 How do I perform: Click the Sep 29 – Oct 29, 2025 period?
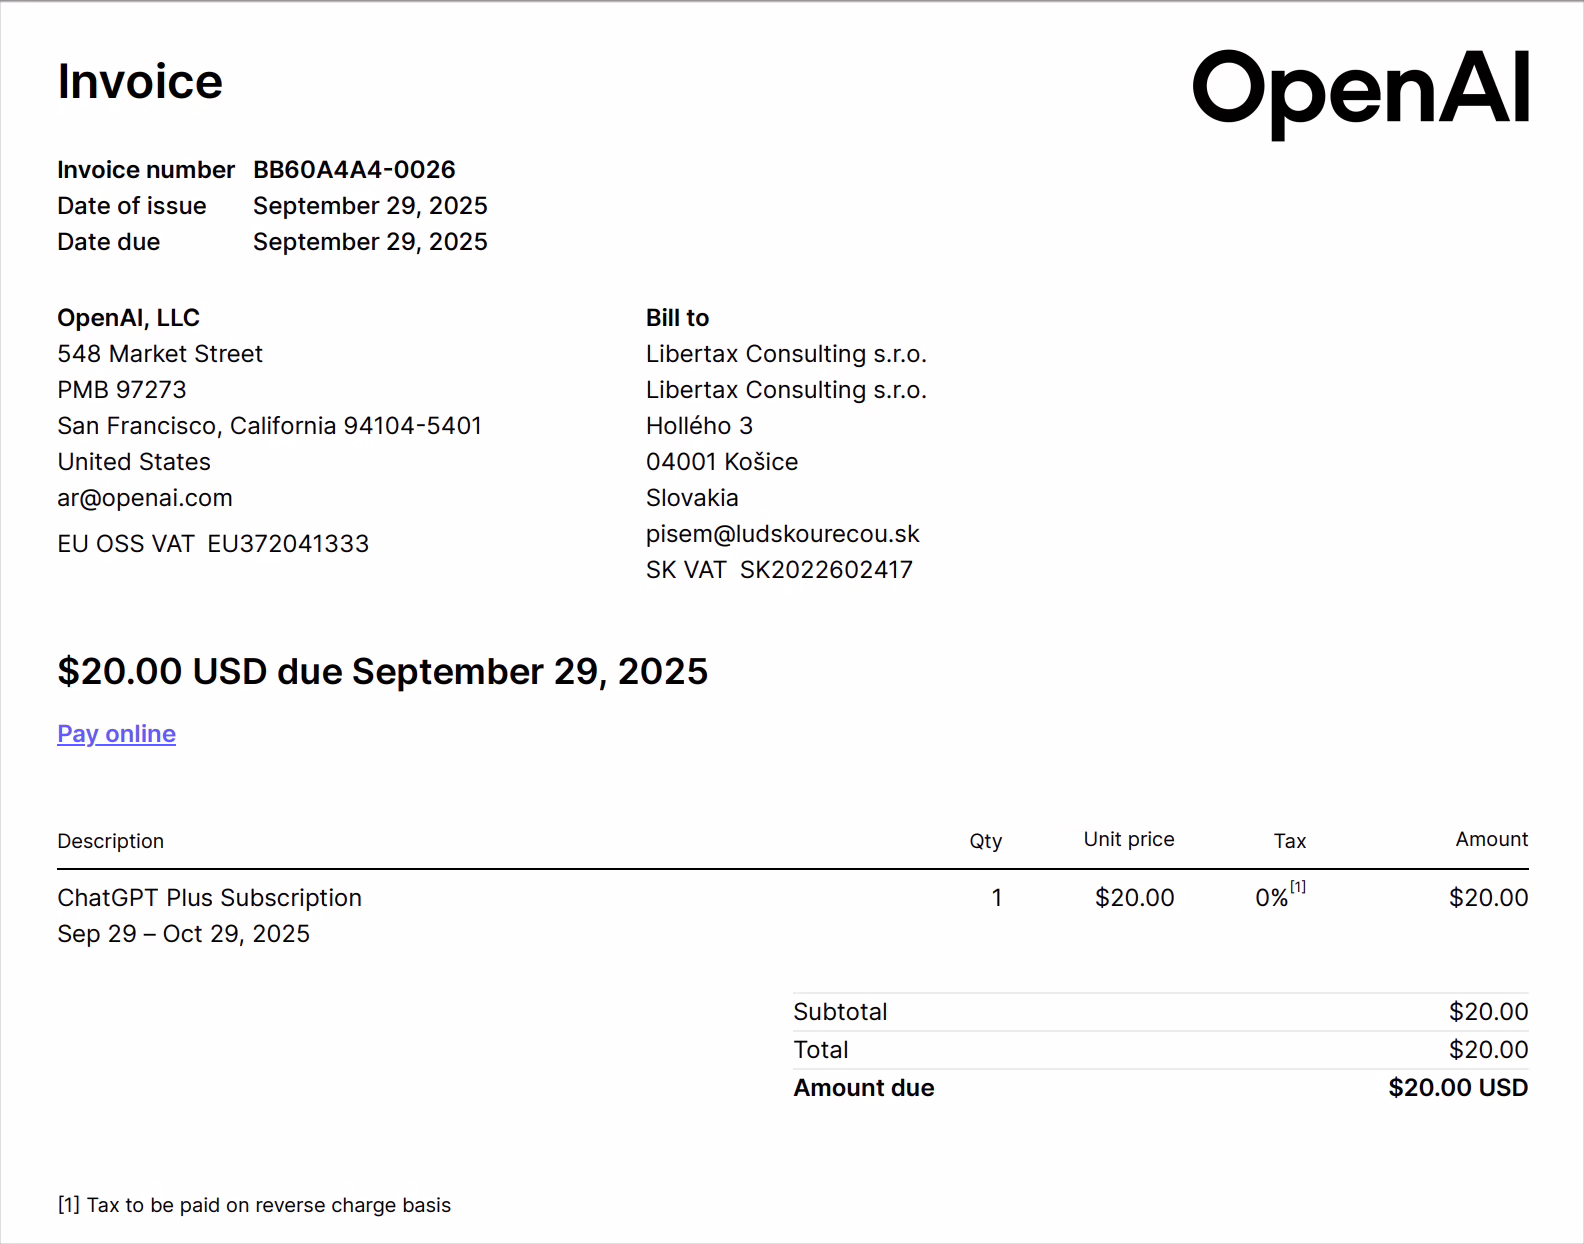[183, 934]
